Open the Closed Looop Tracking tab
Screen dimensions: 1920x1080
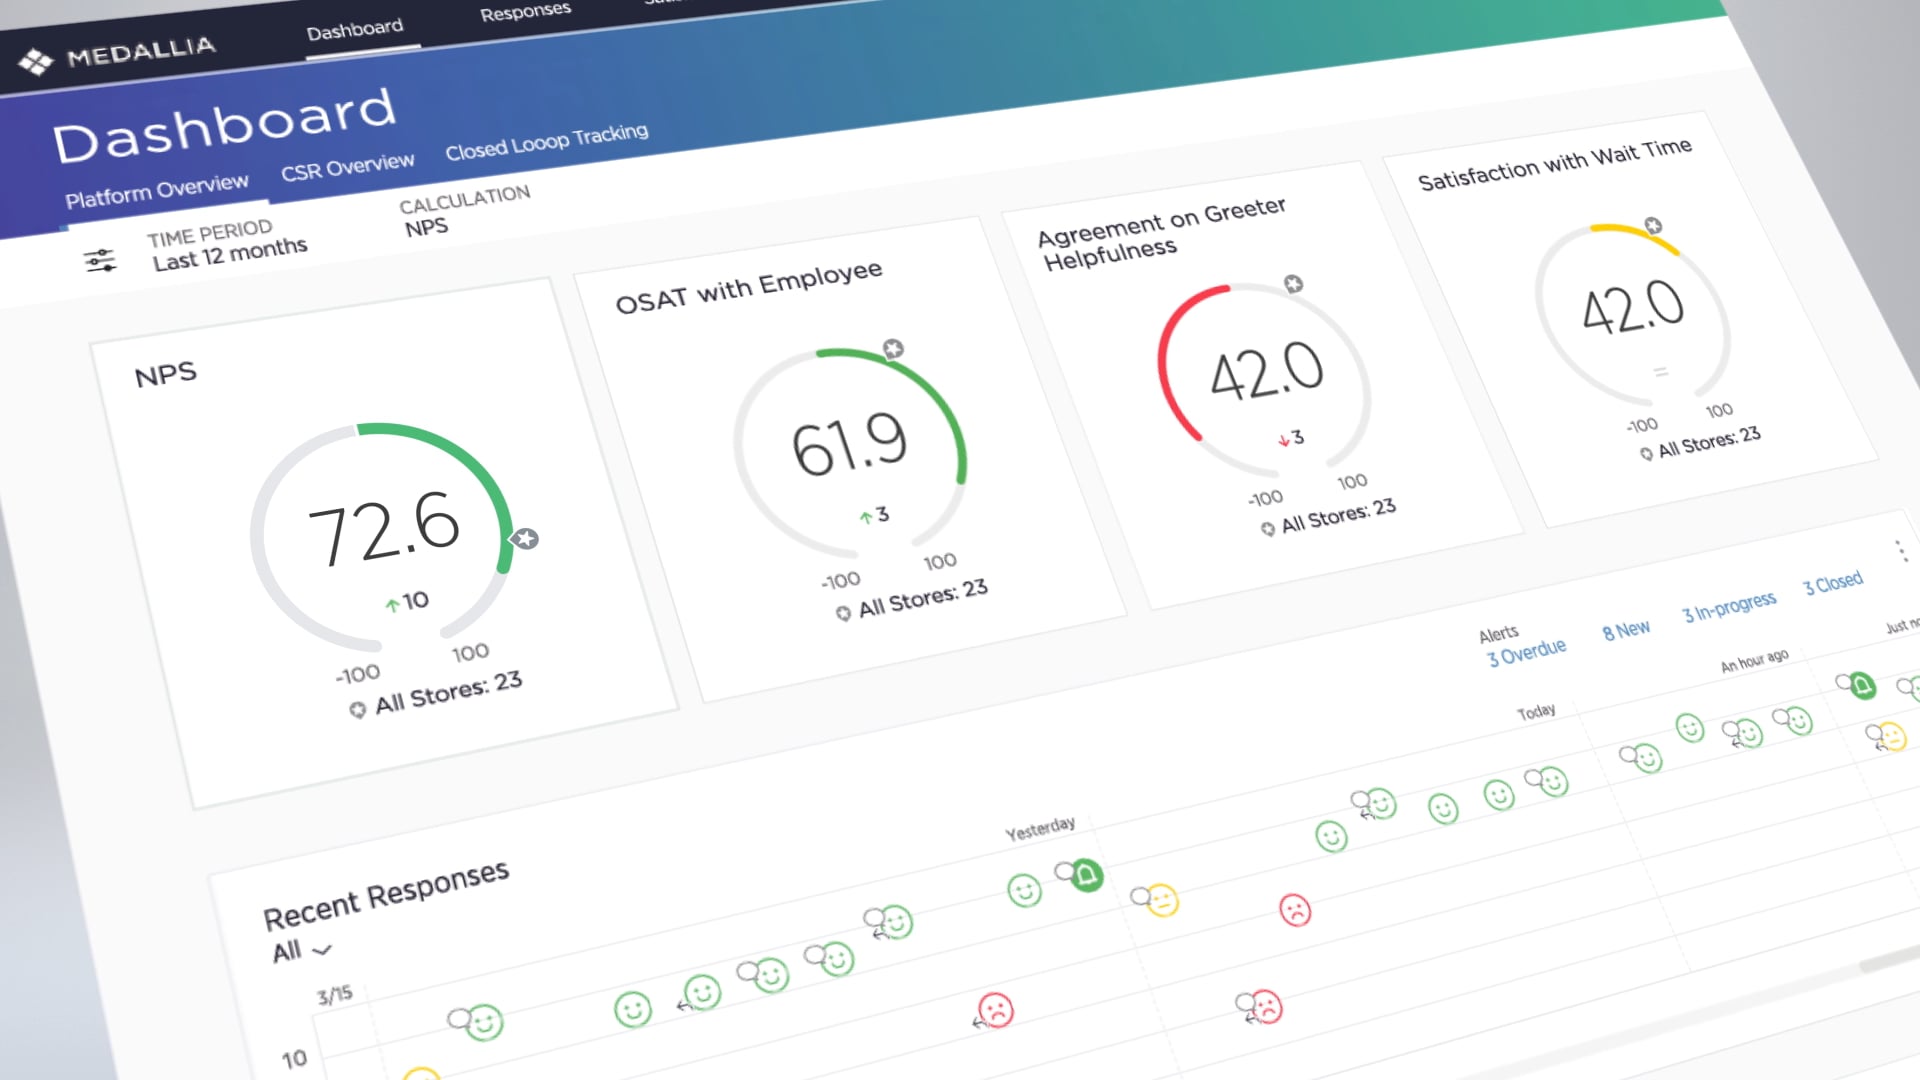point(546,142)
